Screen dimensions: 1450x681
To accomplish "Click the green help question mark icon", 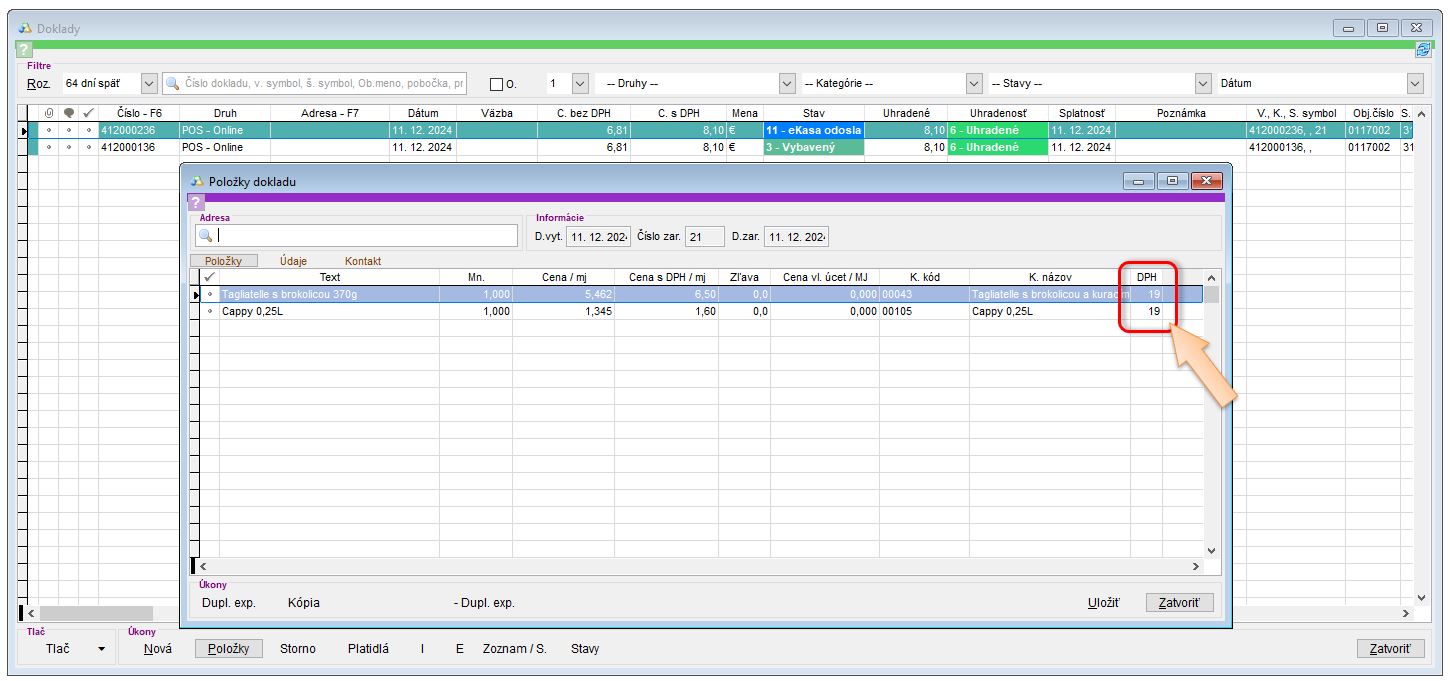I will click(25, 49).
